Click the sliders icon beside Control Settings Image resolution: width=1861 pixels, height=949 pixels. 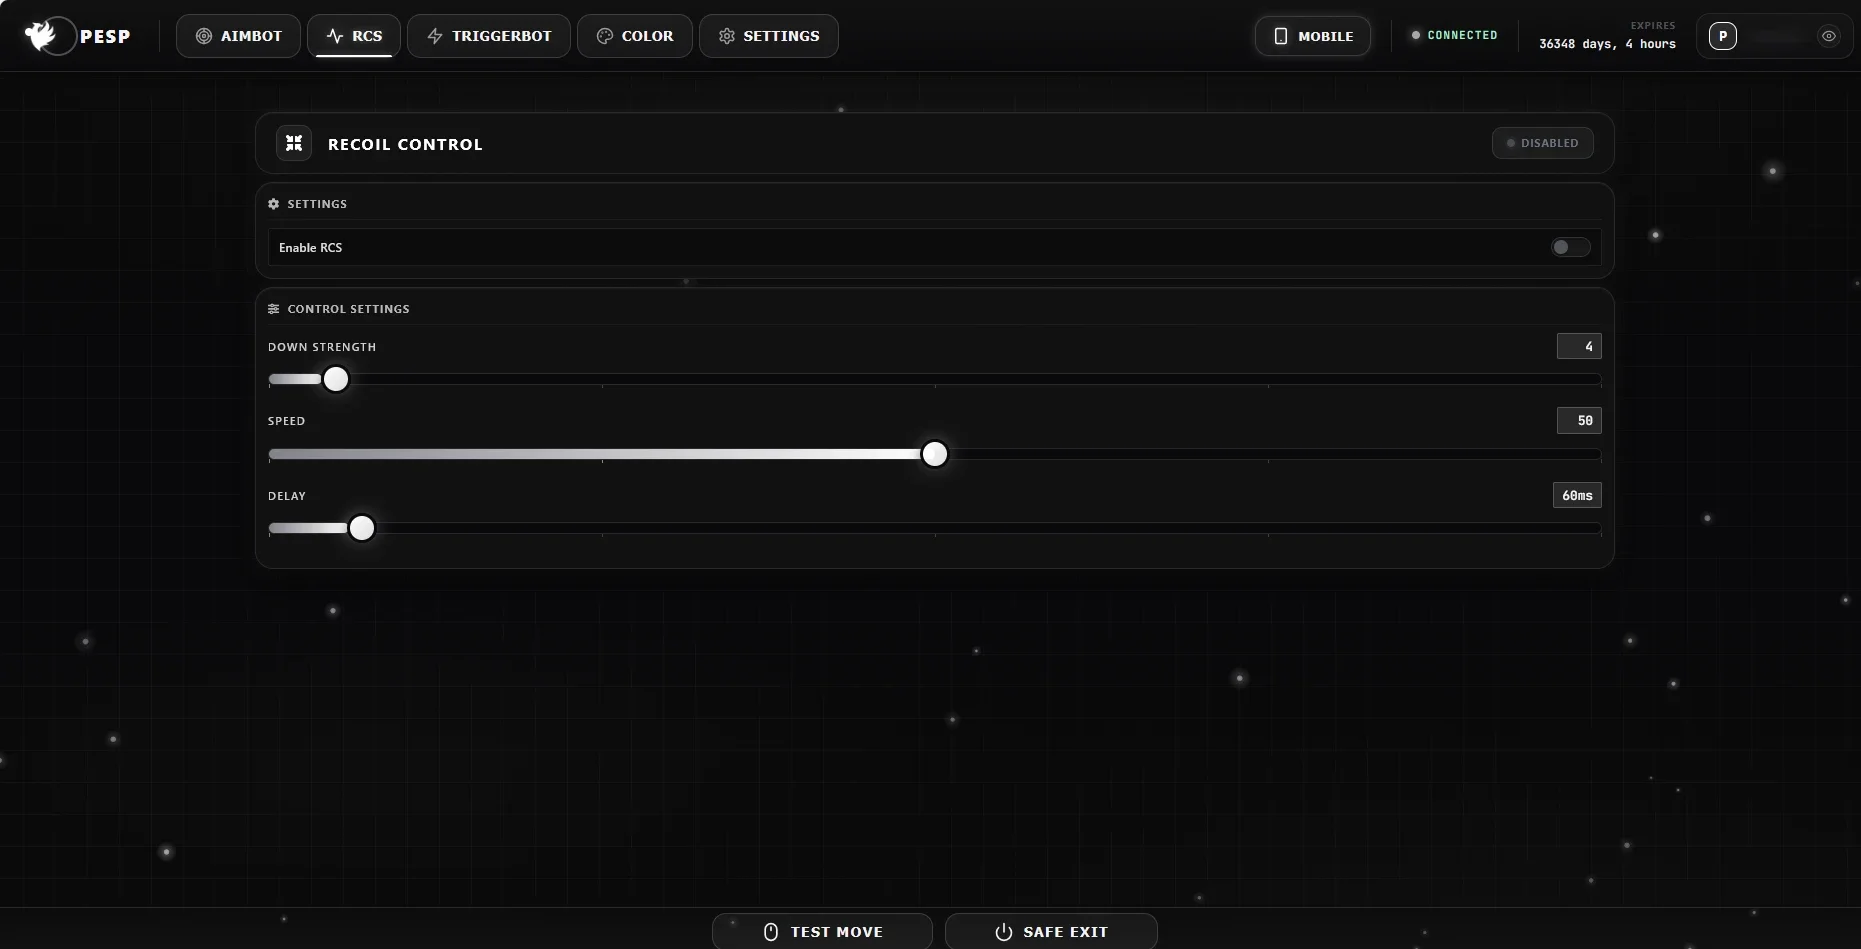pyautogui.click(x=274, y=309)
